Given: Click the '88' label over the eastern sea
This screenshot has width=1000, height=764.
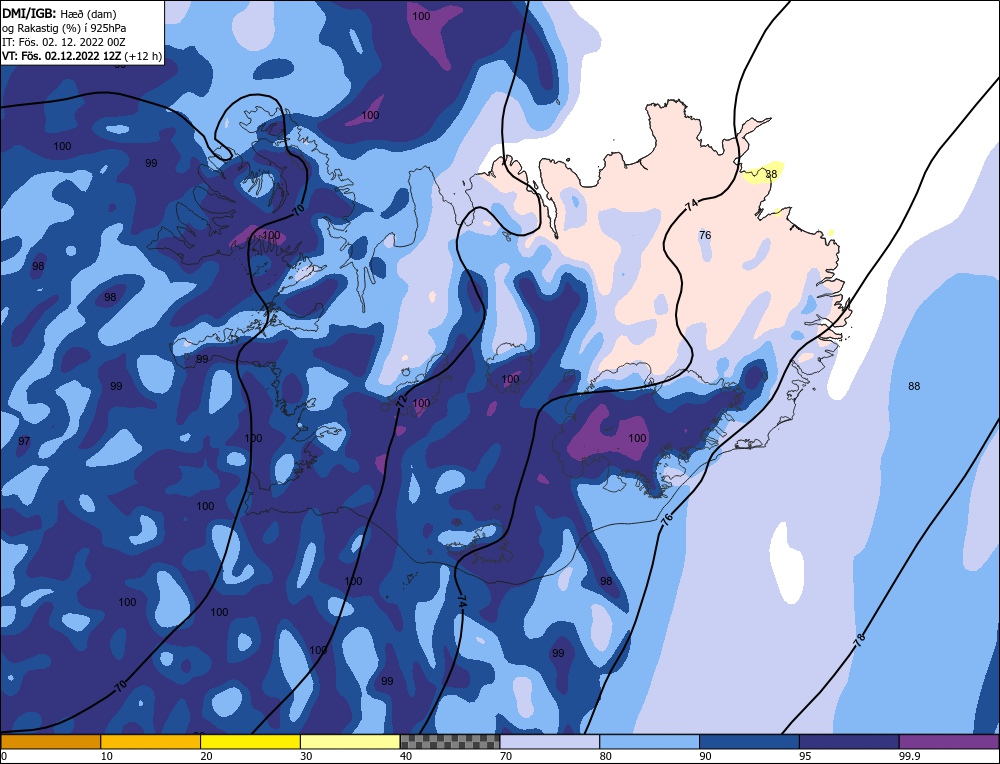Looking at the screenshot, I should (x=914, y=386).
